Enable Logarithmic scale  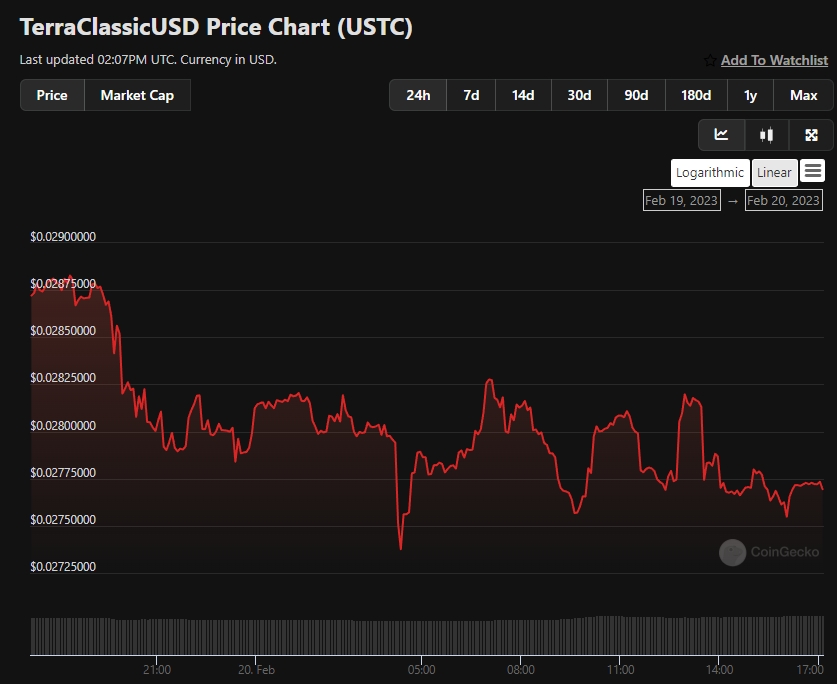click(x=710, y=172)
